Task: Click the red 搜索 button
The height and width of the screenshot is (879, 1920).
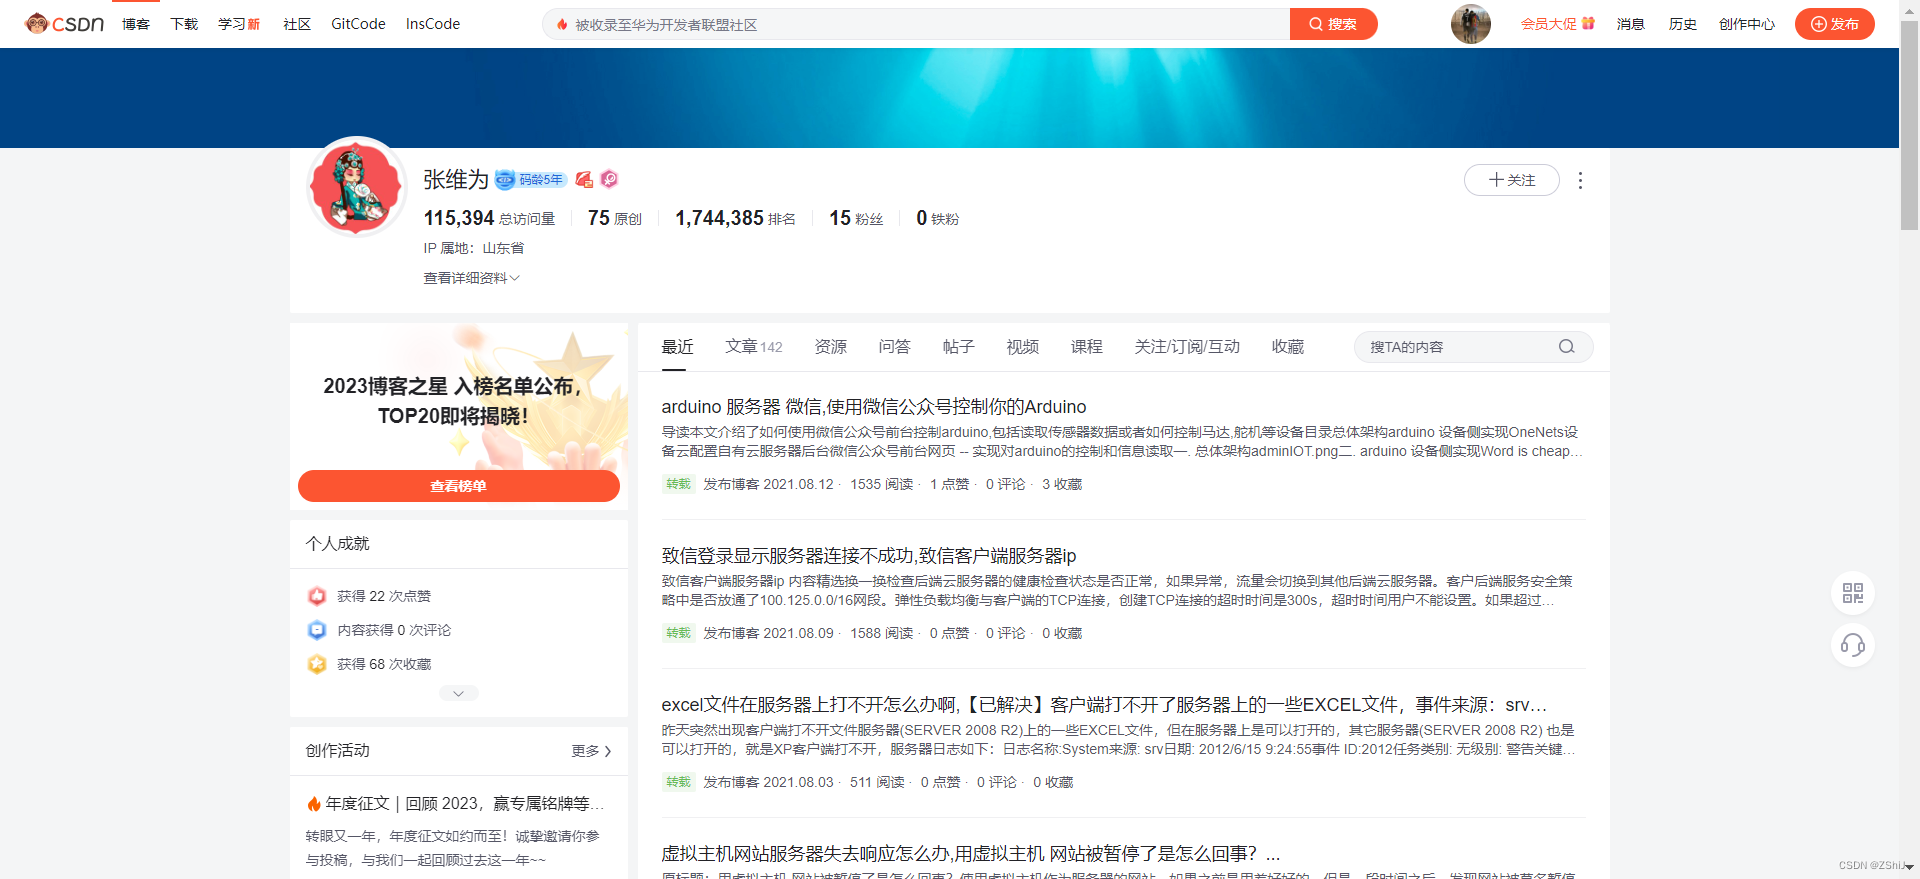Action: (1333, 24)
